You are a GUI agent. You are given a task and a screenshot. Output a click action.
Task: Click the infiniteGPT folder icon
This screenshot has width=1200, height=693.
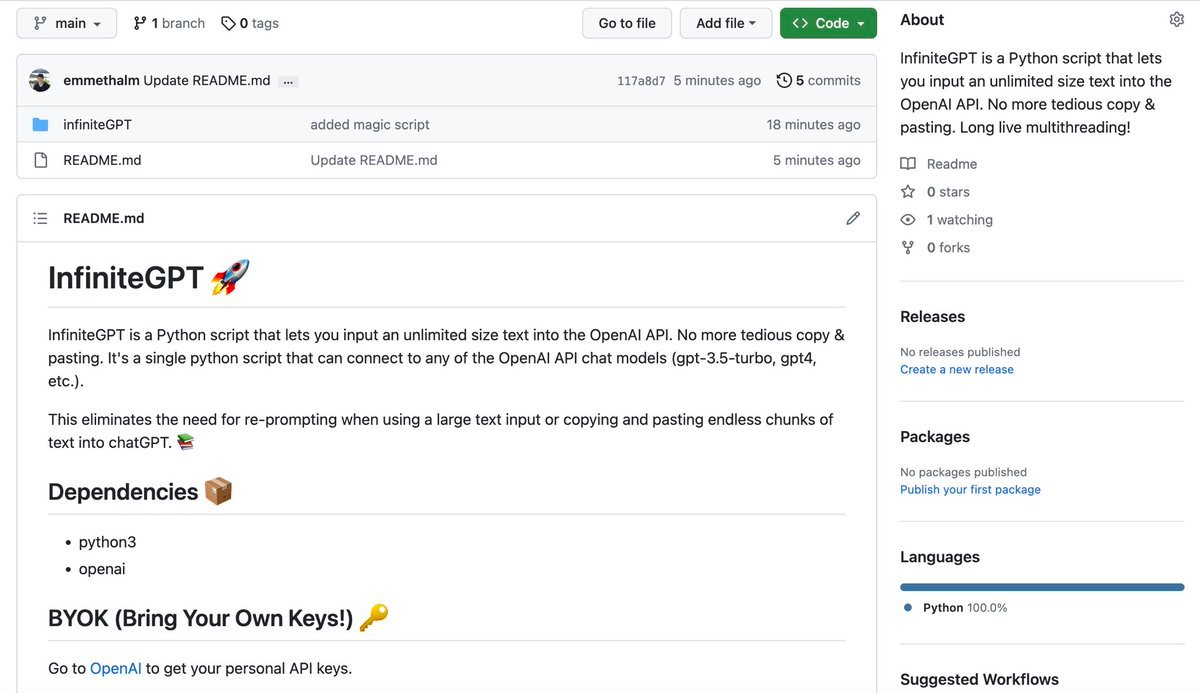pyautogui.click(x=40, y=125)
